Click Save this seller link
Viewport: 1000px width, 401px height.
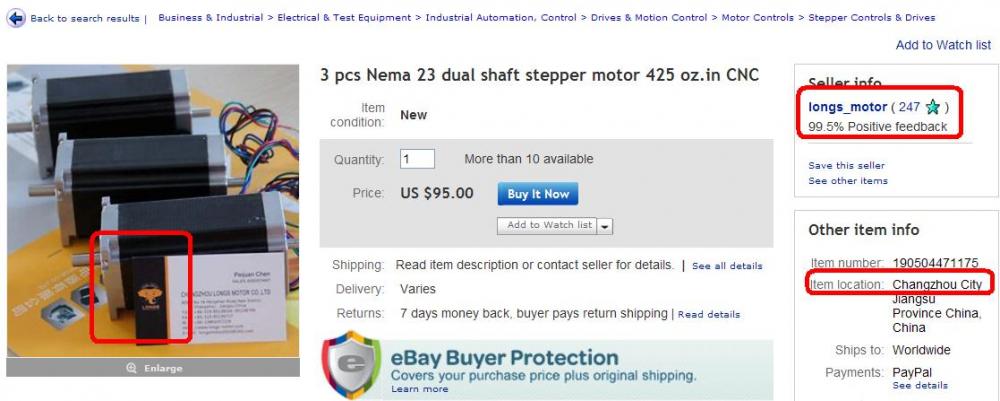click(846, 165)
